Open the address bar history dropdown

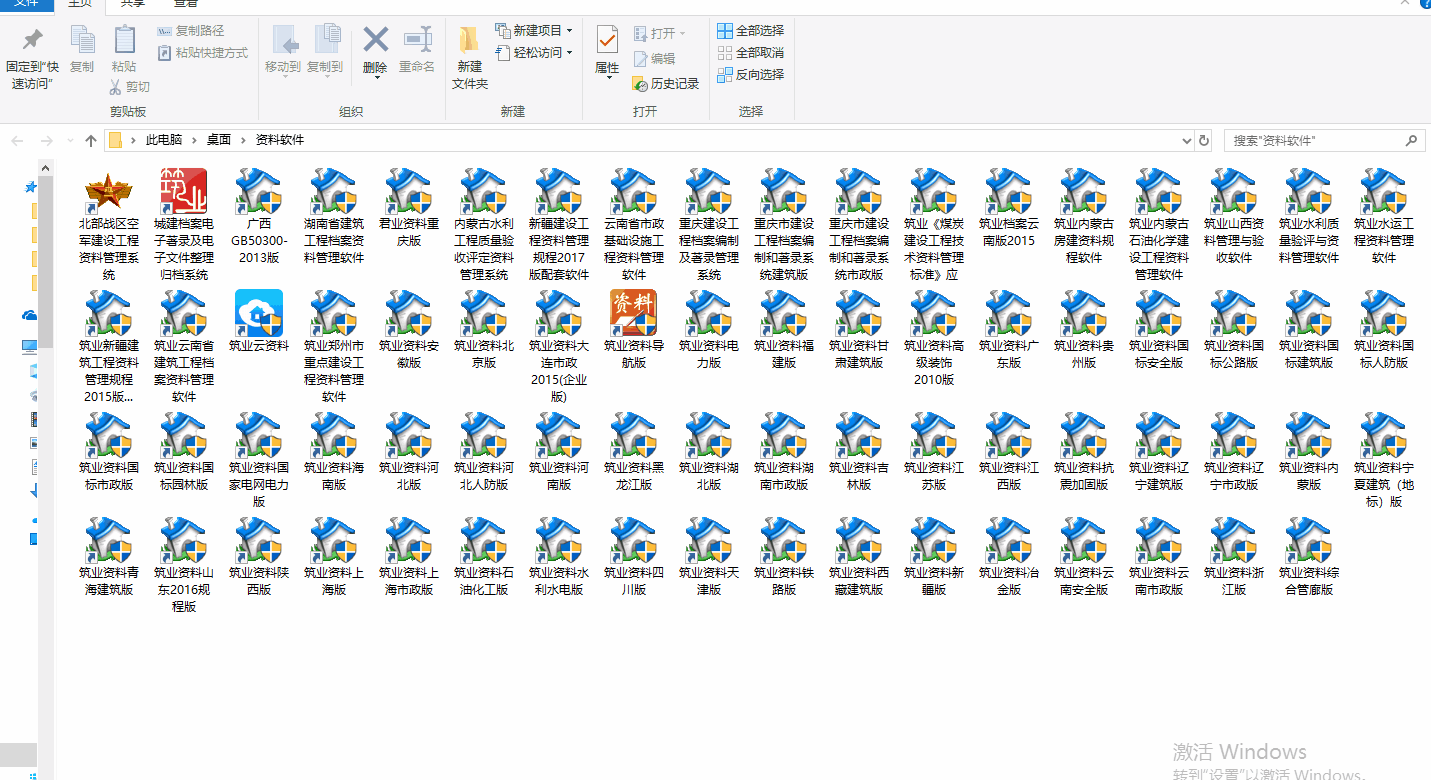coord(1186,141)
